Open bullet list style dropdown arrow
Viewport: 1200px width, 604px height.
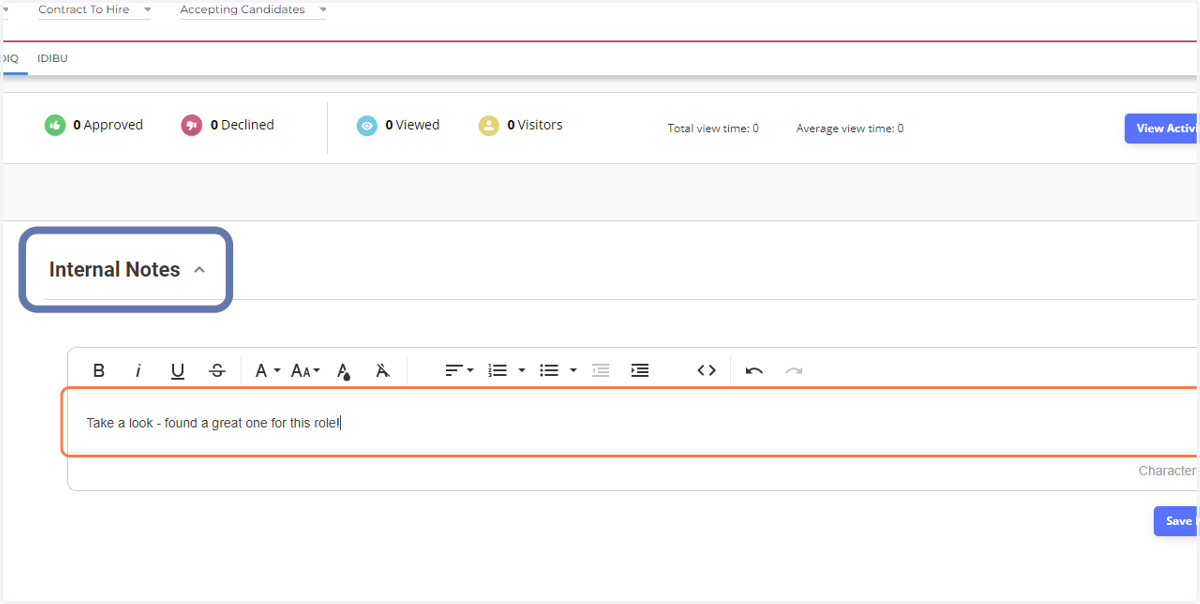[573, 370]
